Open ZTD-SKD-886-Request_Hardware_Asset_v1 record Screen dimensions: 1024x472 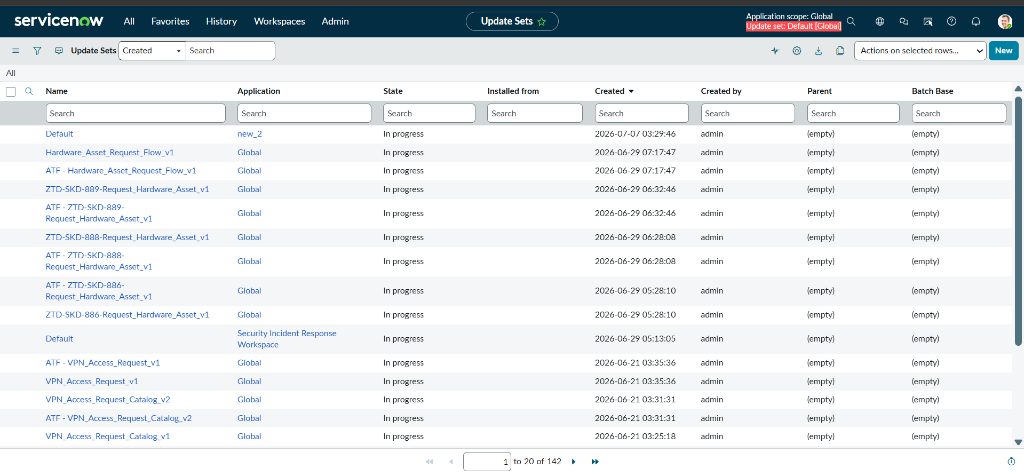tap(127, 315)
